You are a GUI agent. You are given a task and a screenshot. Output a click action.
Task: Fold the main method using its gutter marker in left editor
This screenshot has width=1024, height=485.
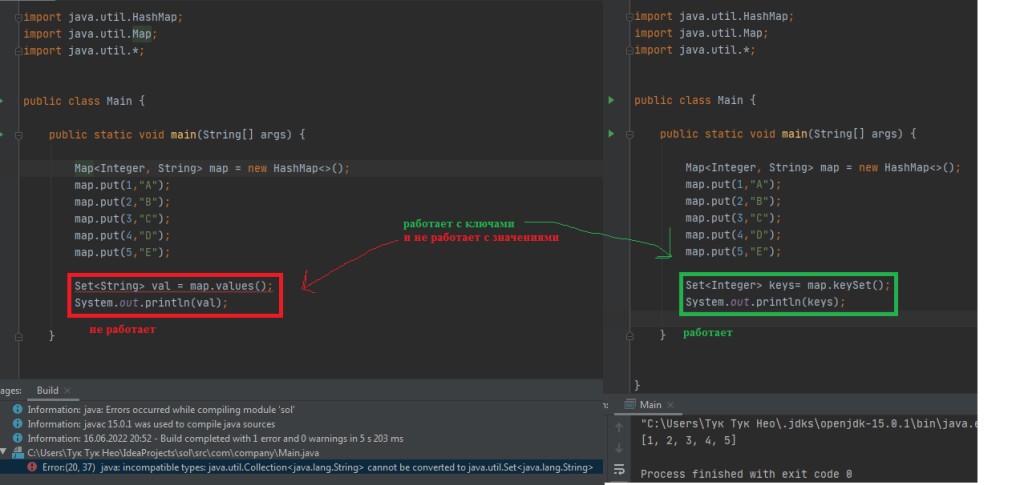pos(17,134)
